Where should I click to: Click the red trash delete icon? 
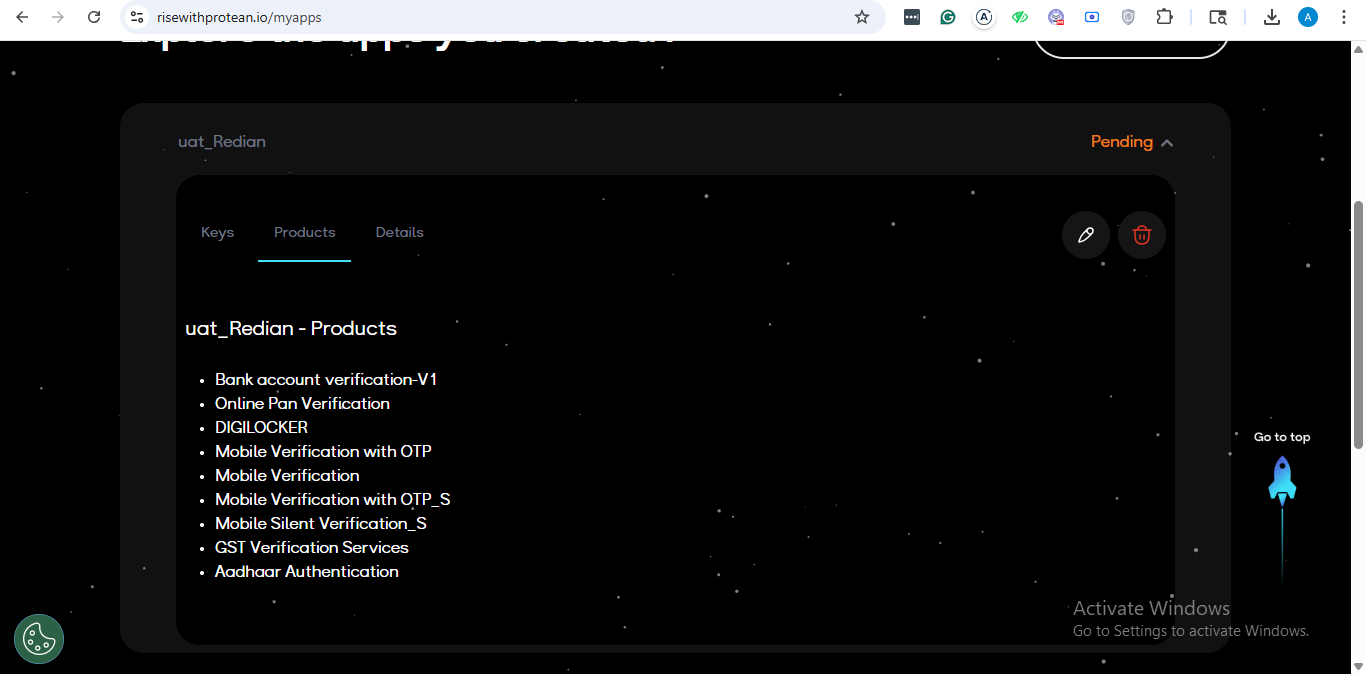click(1141, 235)
